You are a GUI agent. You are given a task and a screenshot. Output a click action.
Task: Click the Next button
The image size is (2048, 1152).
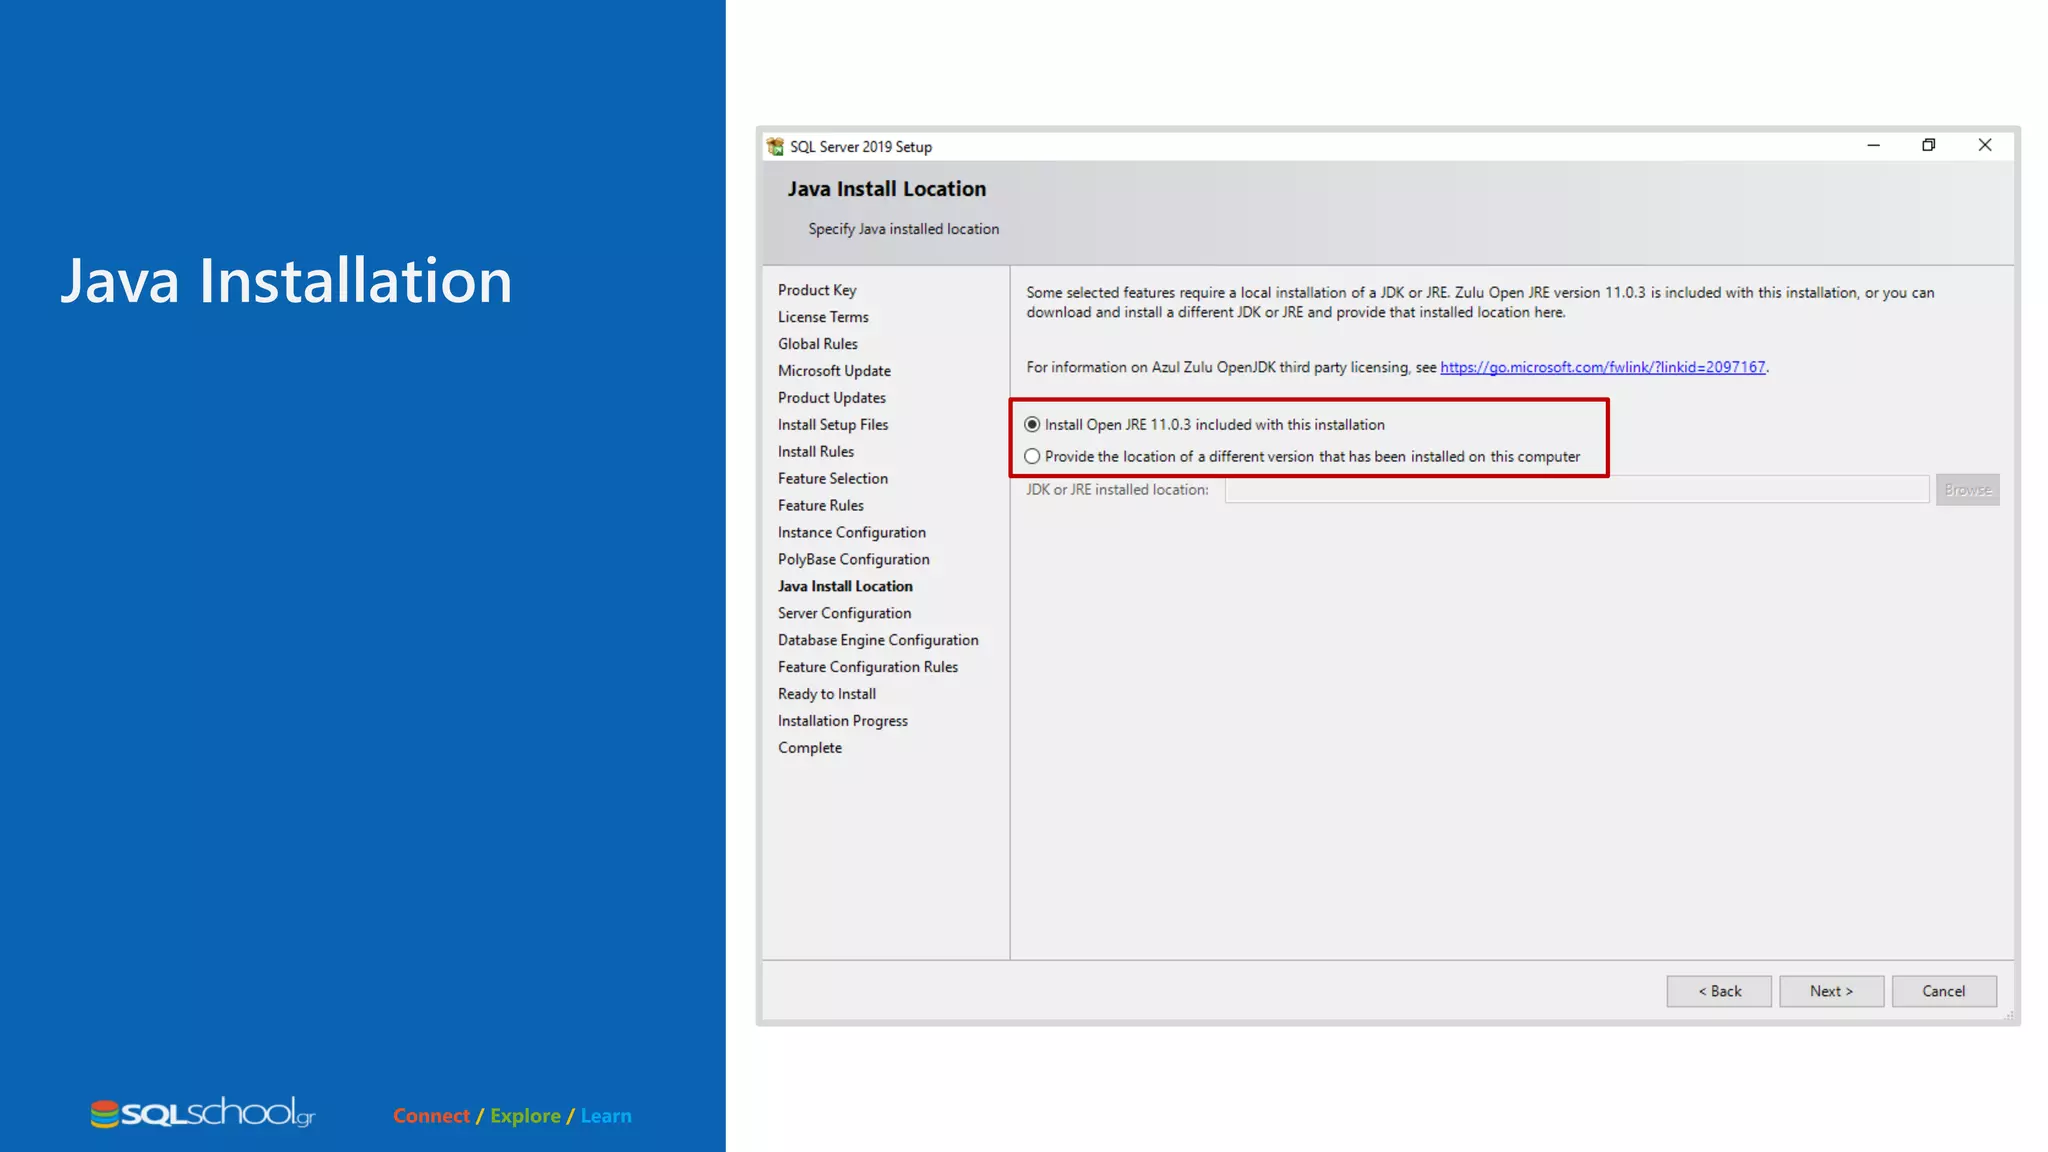[1831, 991]
